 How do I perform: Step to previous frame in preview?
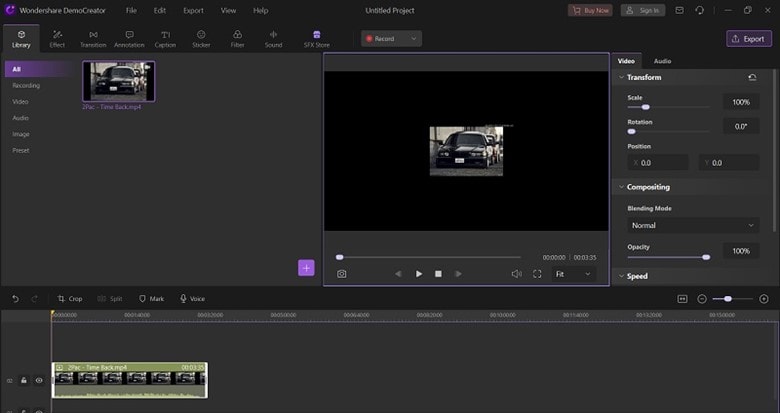point(398,274)
